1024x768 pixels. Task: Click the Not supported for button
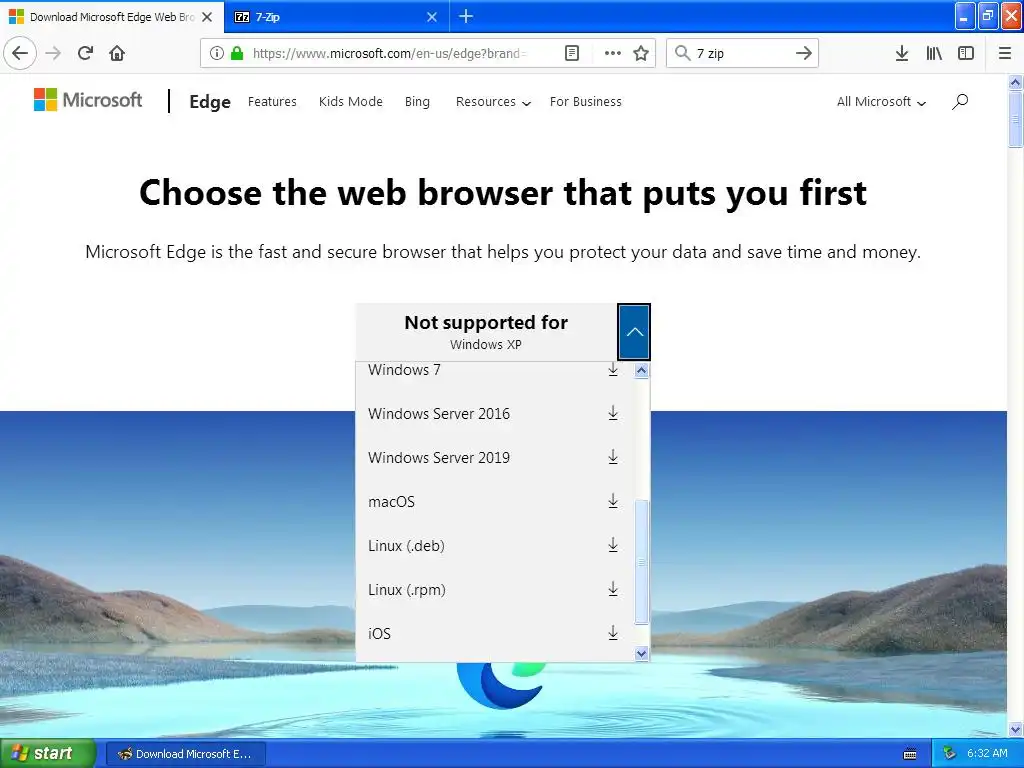pos(486,332)
